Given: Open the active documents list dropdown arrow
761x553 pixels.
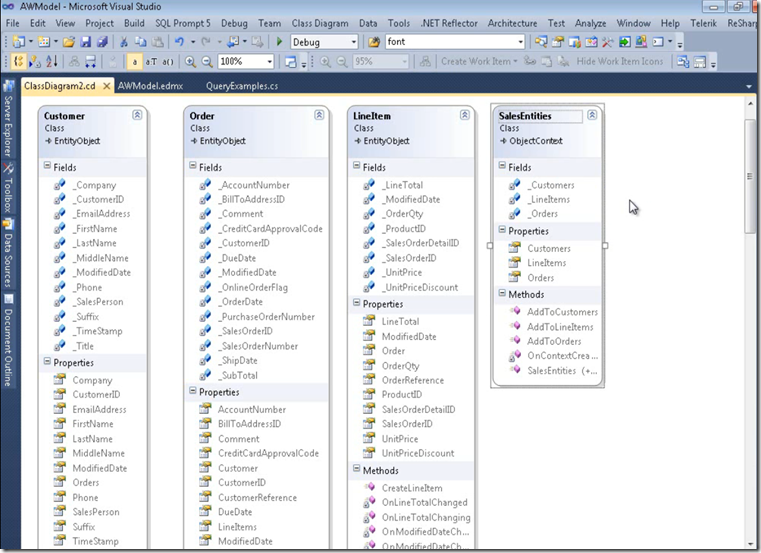Looking at the screenshot, I should click(749, 86).
